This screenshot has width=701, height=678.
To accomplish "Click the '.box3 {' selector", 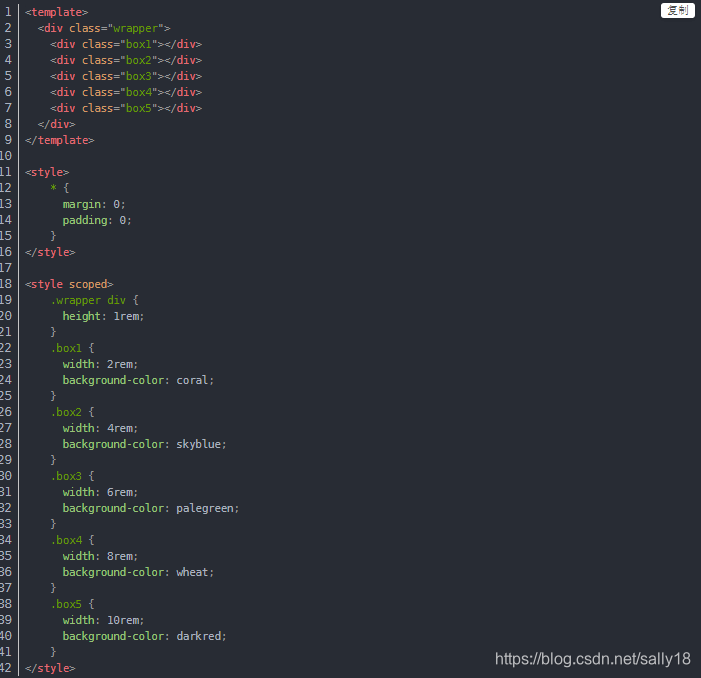I will (x=72, y=476).
